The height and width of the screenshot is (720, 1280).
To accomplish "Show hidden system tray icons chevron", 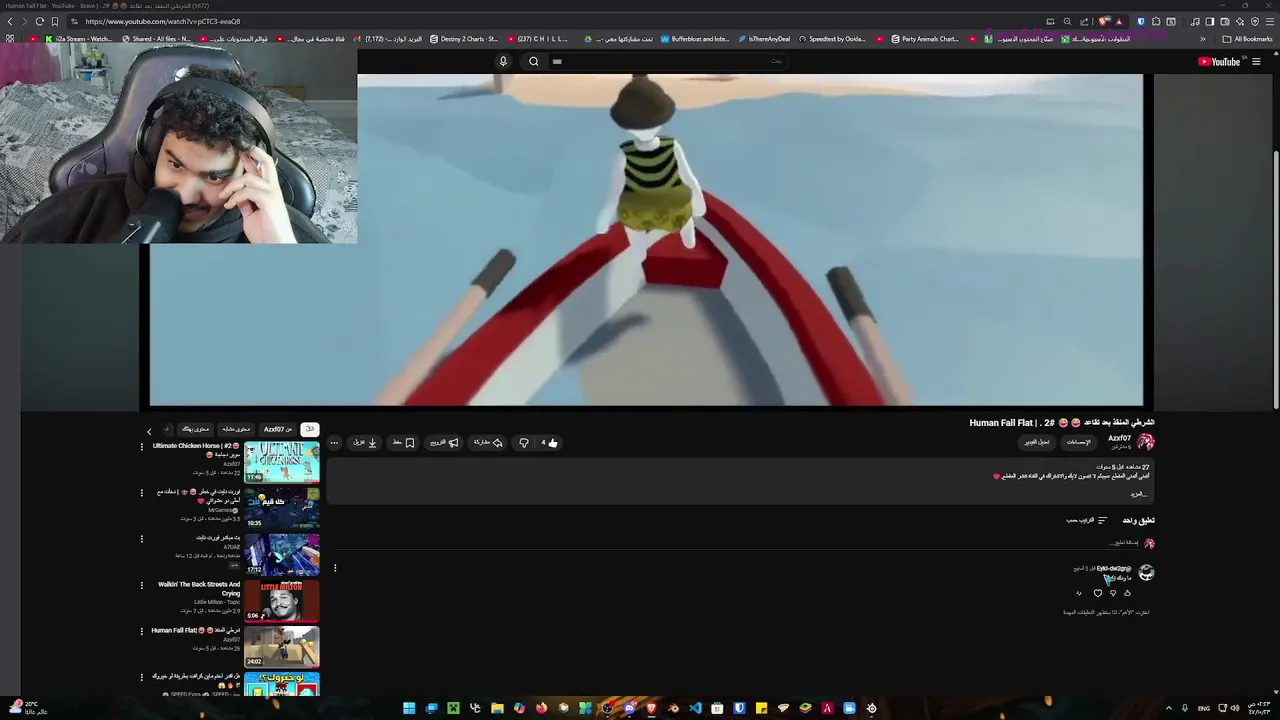I will (1168, 708).
